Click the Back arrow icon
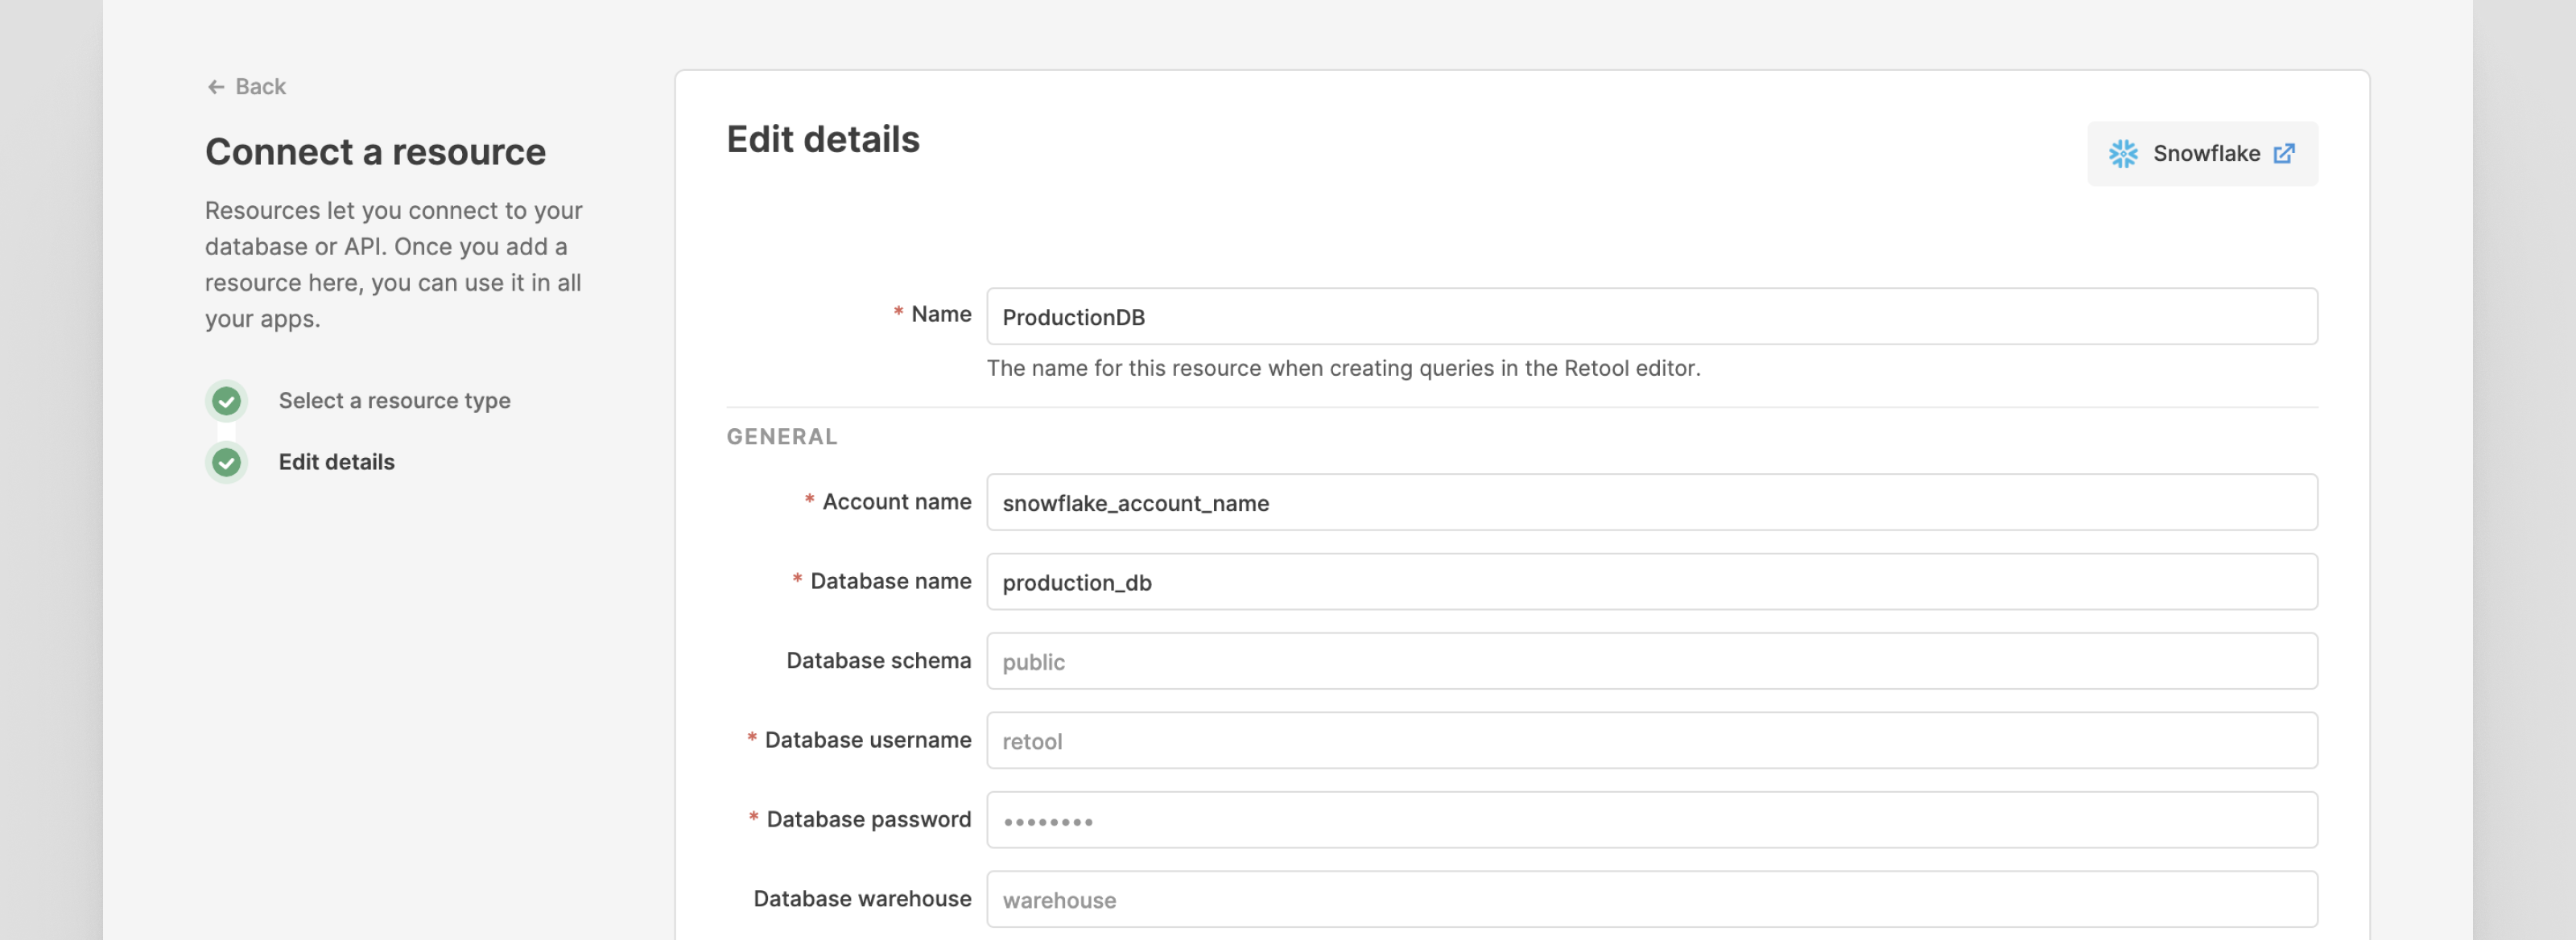 (215, 87)
